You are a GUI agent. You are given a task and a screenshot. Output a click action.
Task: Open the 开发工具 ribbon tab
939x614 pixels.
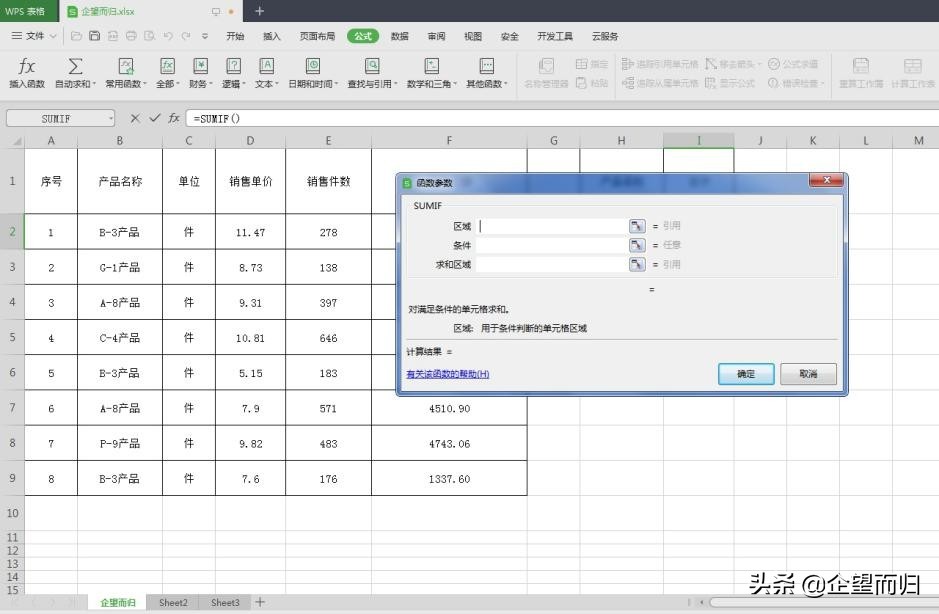555,36
